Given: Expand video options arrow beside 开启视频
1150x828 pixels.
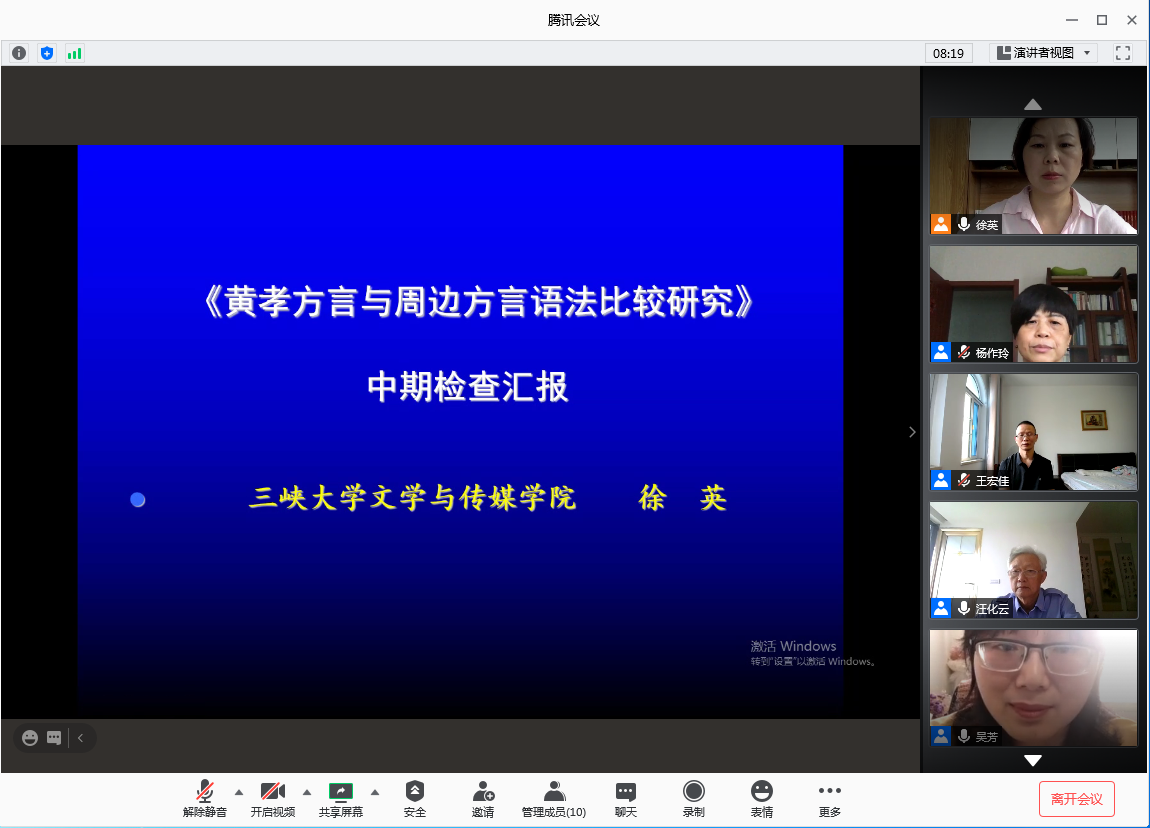Looking at the screenshot, I should coord(307,791).
